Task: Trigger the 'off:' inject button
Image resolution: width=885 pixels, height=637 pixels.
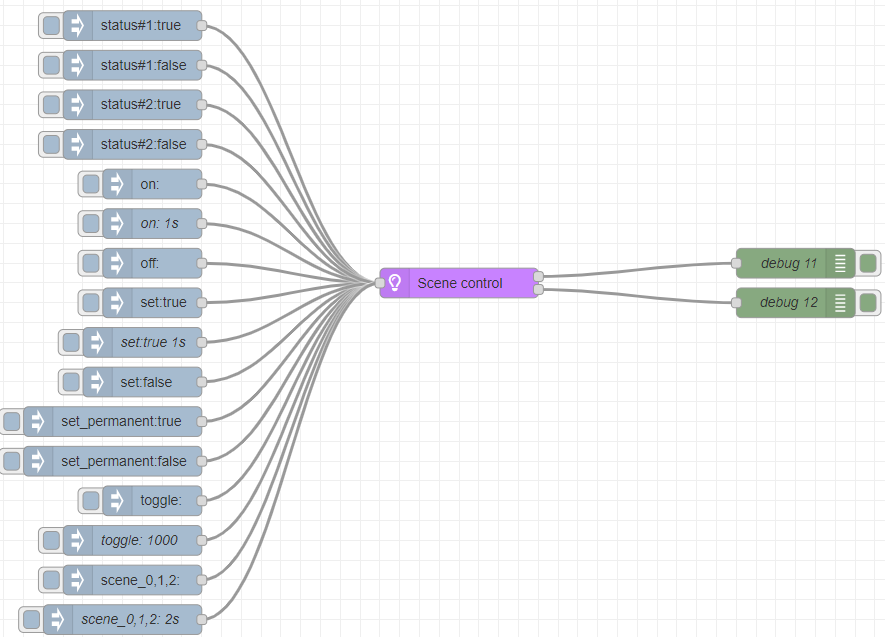Action: (91, 263)
